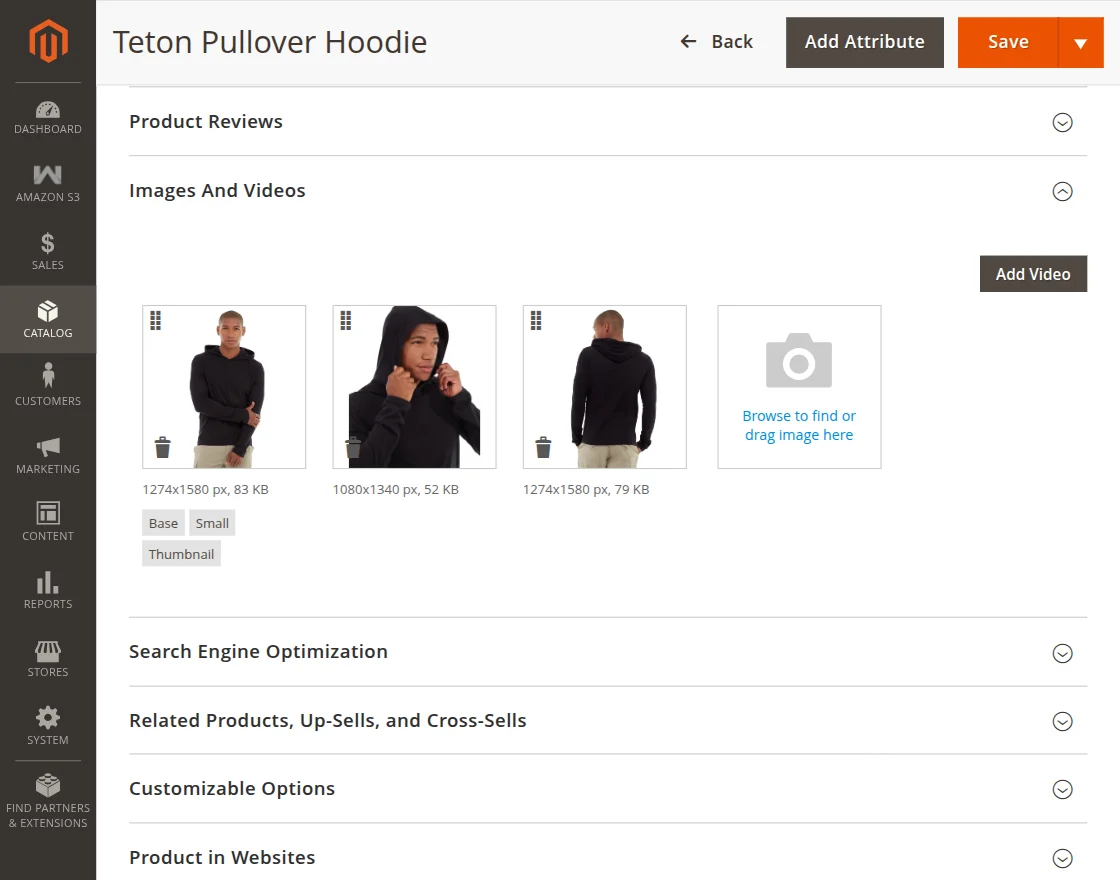Open the Save button dropdown arrow

[x=1080, y=43]
